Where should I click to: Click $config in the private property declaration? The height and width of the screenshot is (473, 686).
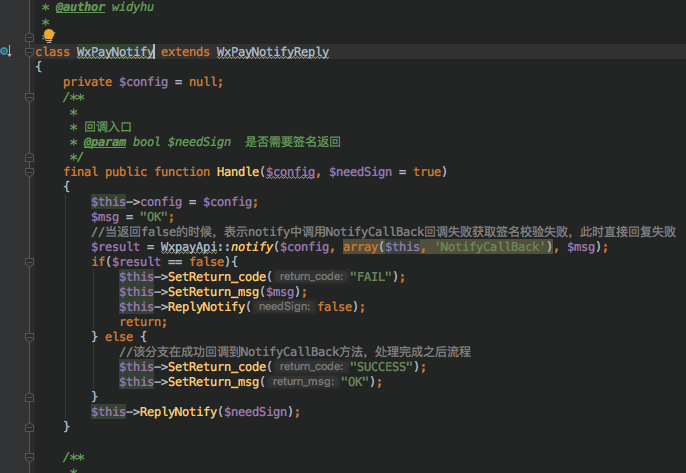(x=144, y=82)
